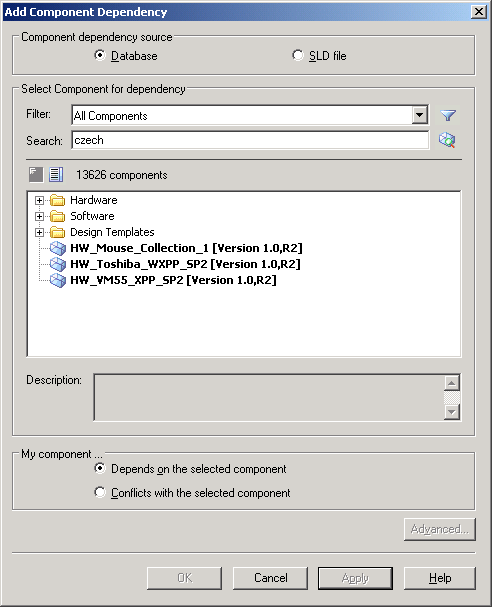Click the Hardware folder icon
Image resolution: width=492 pixels, height=607 pixels.
[58, 200]
